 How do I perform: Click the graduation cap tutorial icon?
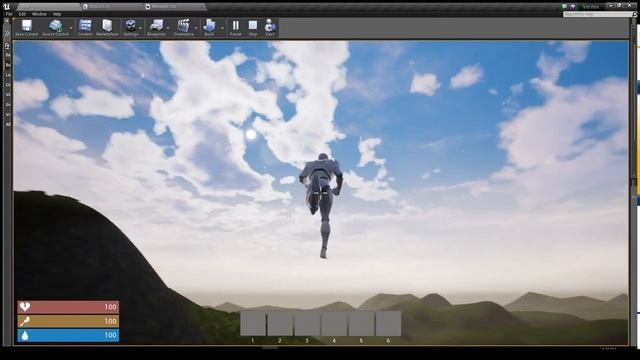(x=573, y=7)
